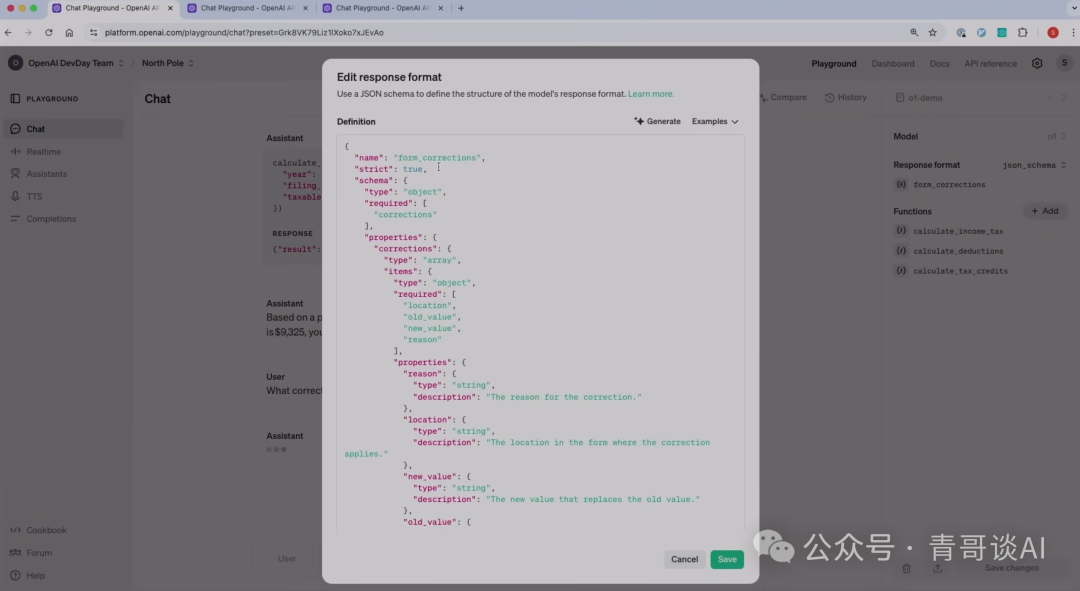Open the o1 model selector

pos(1056,136)
